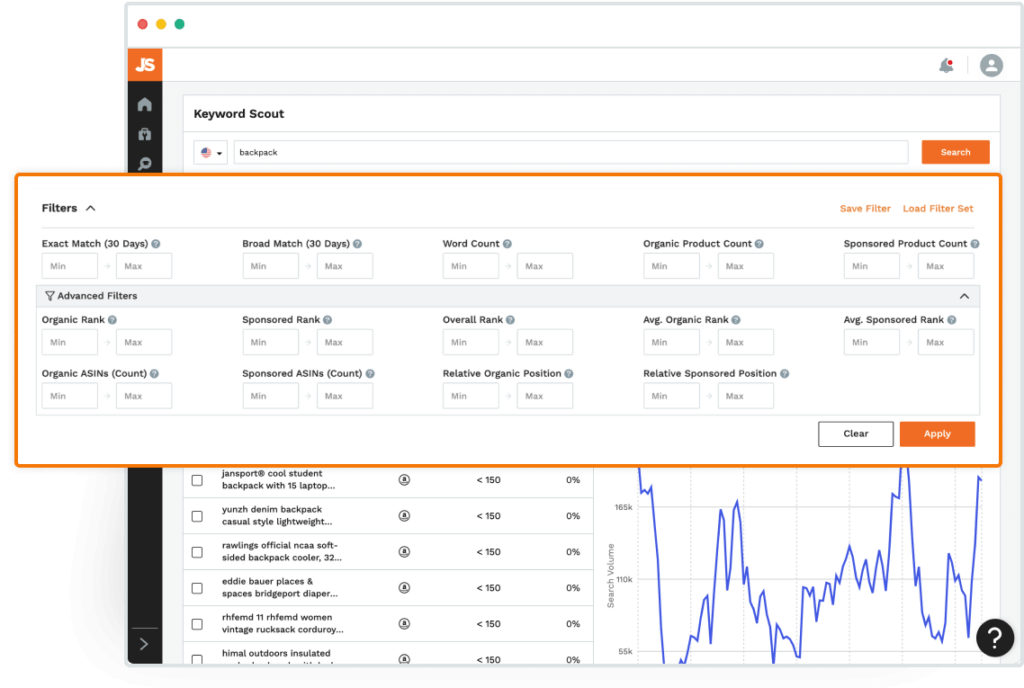The height and width of the screenshot is (688, 1024).
Task: Click the Avg. Sponsored Rank Min field
Action: click(872, 343)
